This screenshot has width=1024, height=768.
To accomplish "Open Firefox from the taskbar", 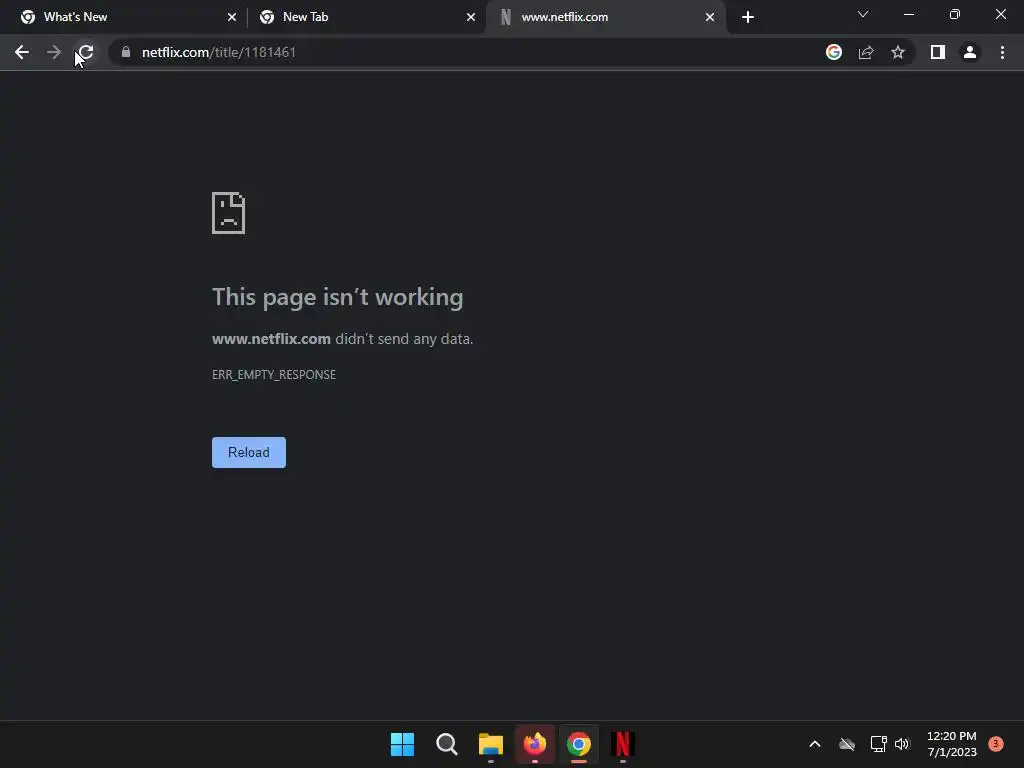I will click(x=535, y=744).
